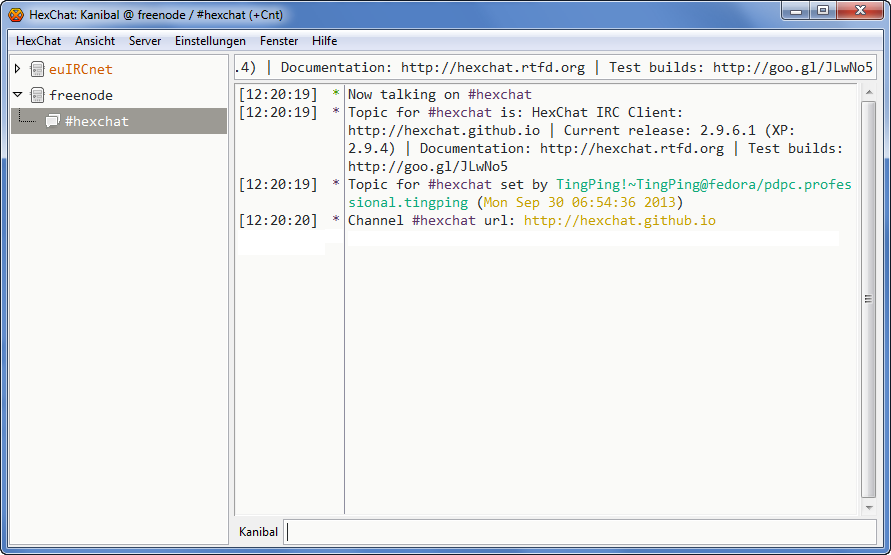Click the date 'Mon Sep 30 06:54:36 2013'
891x555 pixels.
pyautogui.click(x=579, y=203)
